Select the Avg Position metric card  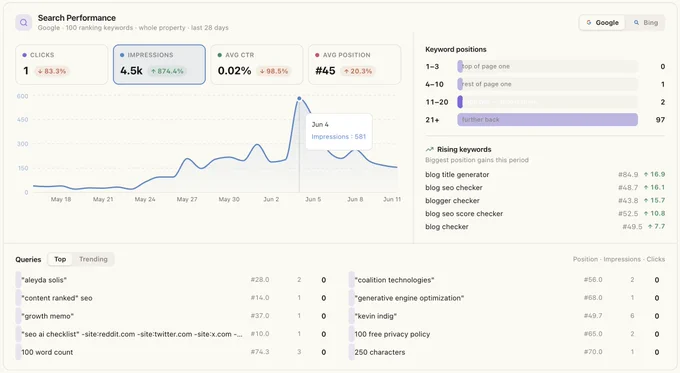(354, 64)
